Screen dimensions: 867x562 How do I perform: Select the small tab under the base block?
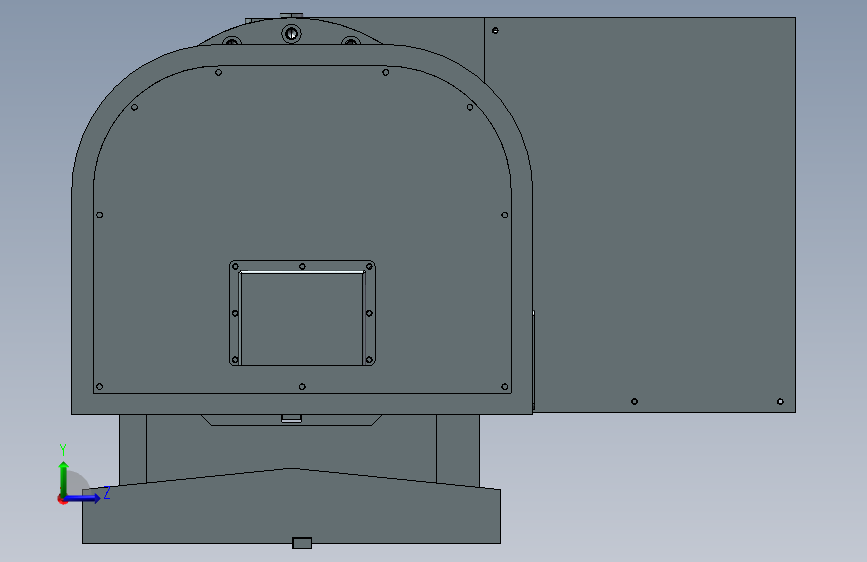(302, 543)
